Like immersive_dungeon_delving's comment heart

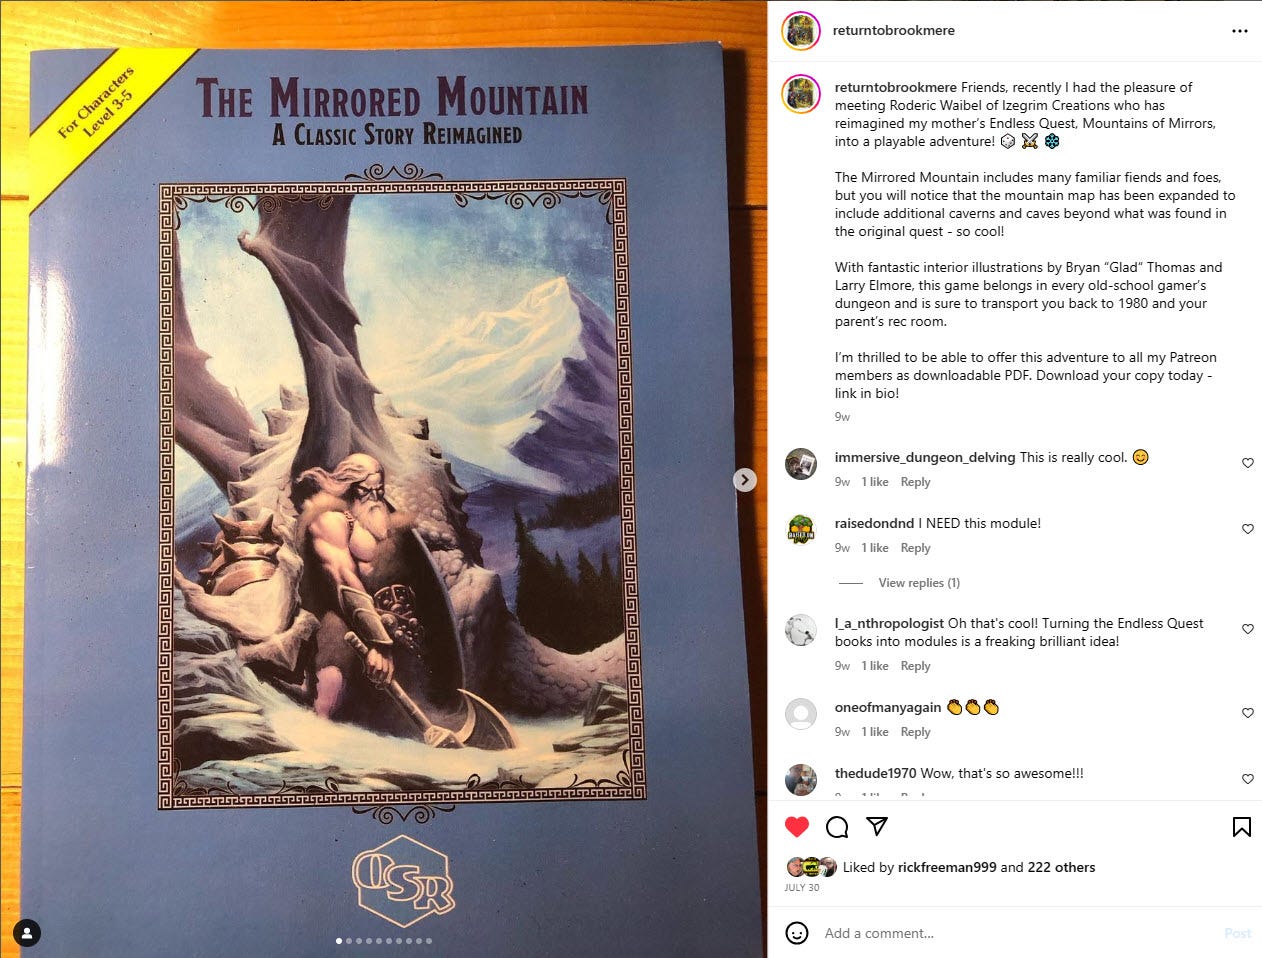click(1248, 463)
